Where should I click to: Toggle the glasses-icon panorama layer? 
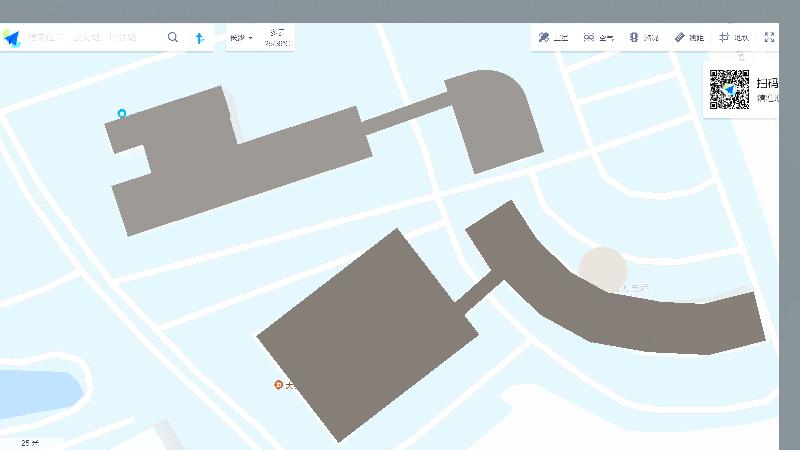(598, 38)
